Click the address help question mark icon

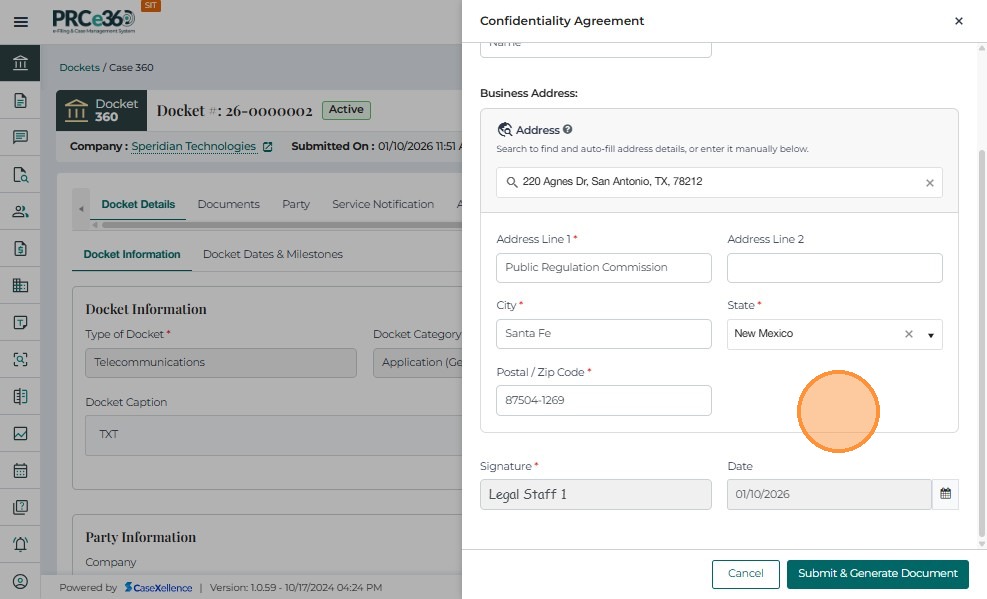point(567,130)
